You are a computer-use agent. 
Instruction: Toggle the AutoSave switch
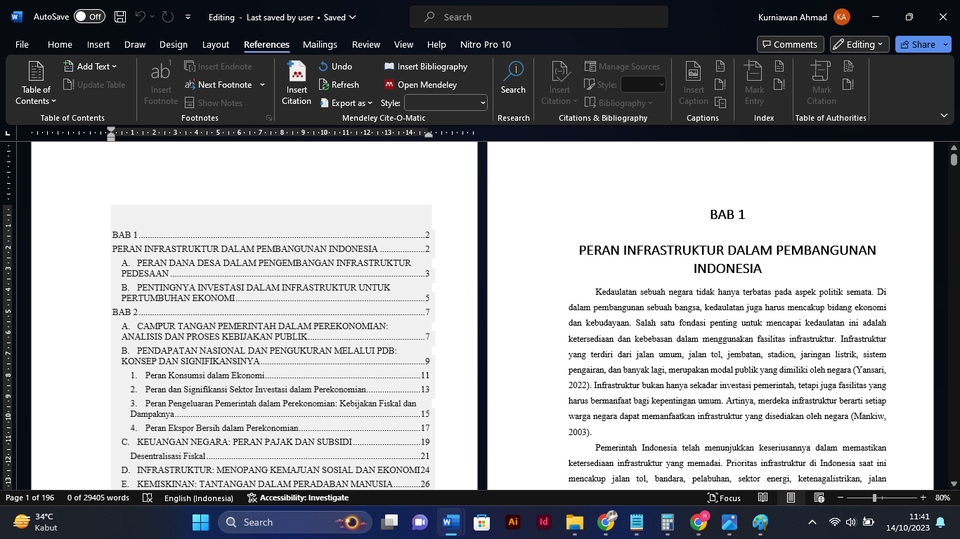[89, 17]
